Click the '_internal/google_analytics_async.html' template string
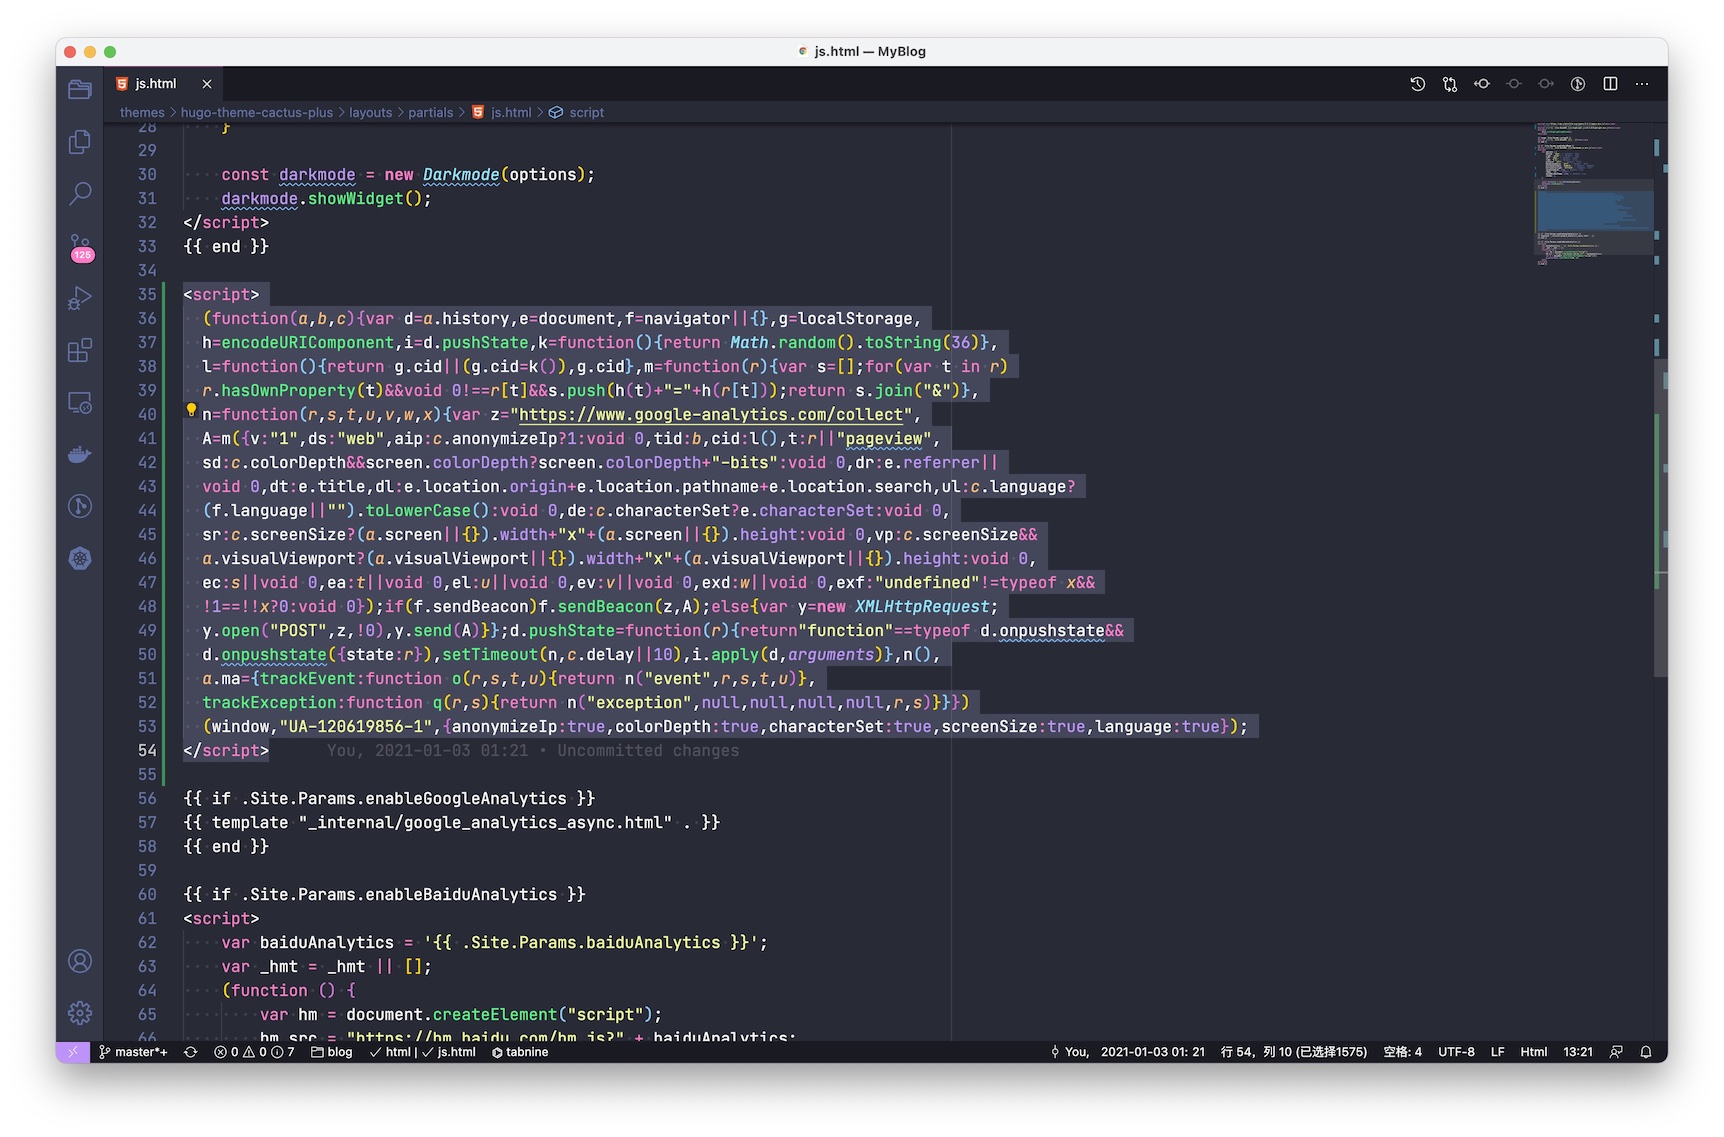Screen dimensions: 1724x1137 point(485,823)
